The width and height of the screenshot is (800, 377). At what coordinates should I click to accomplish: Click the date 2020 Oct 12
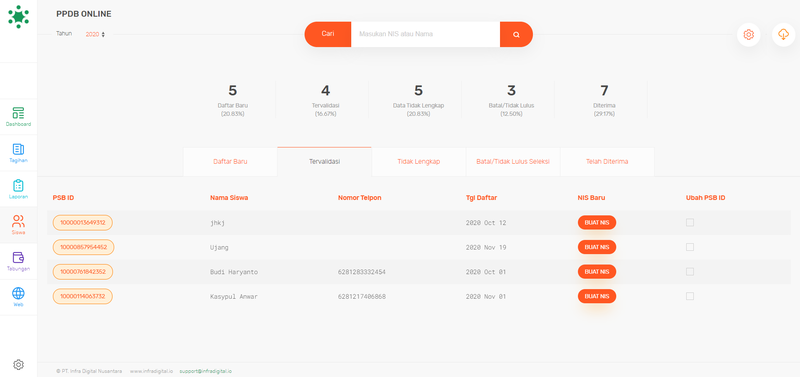pos(486,223)
